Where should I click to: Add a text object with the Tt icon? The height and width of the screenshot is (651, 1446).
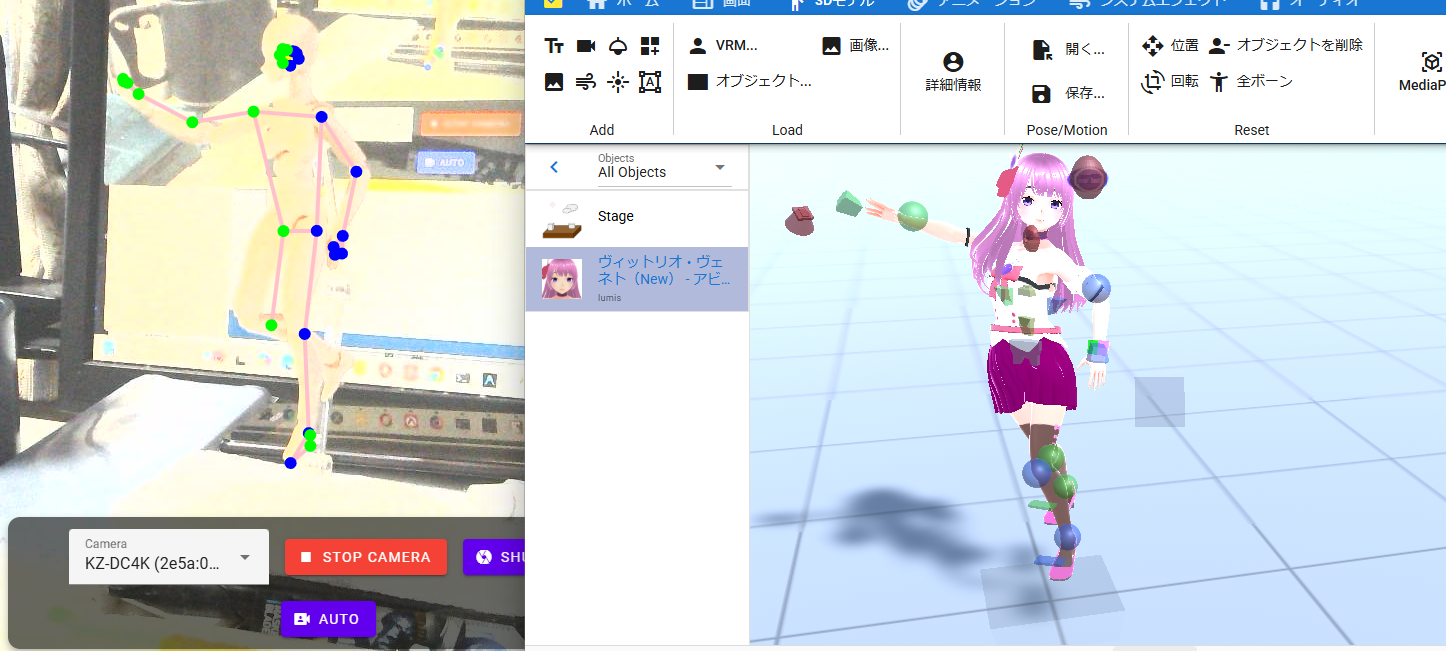(x=554, y=46)
